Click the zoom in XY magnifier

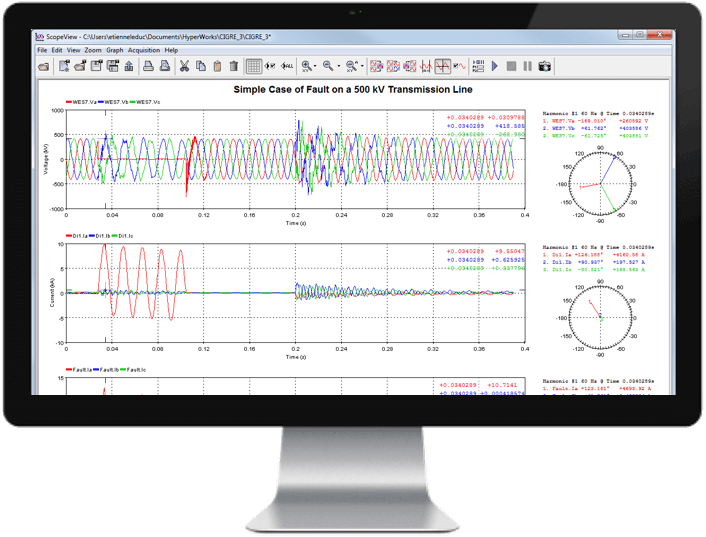coord(307,67)
